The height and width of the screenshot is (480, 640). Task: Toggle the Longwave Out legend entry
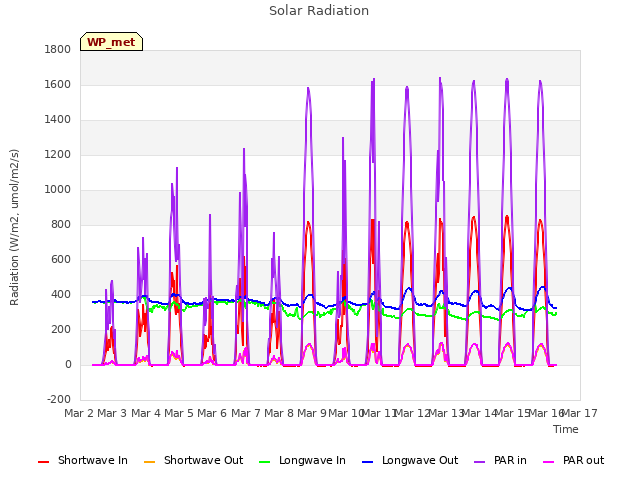tap(410, 460)
